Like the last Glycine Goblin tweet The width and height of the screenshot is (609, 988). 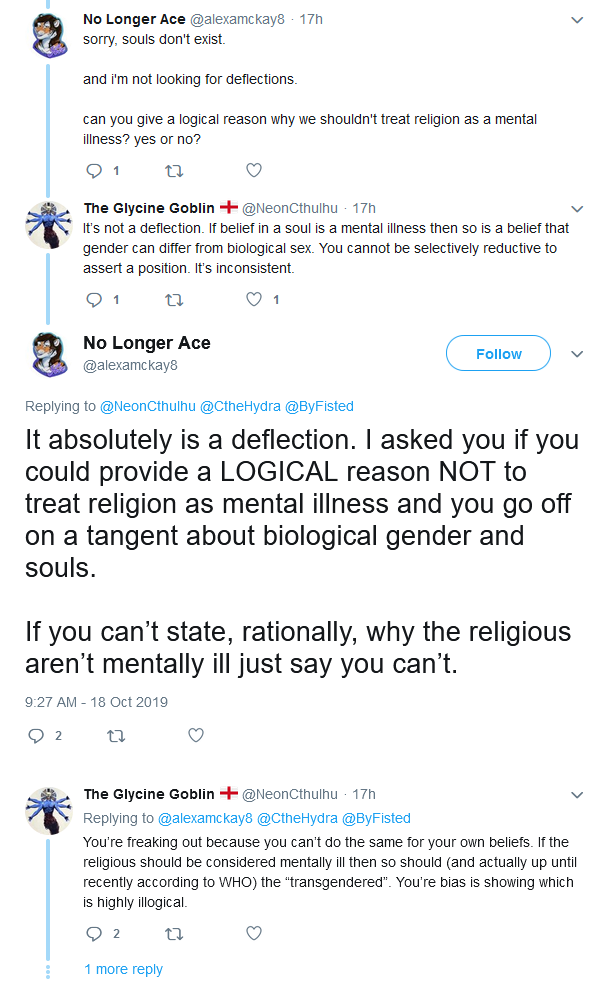click(254, 933)
